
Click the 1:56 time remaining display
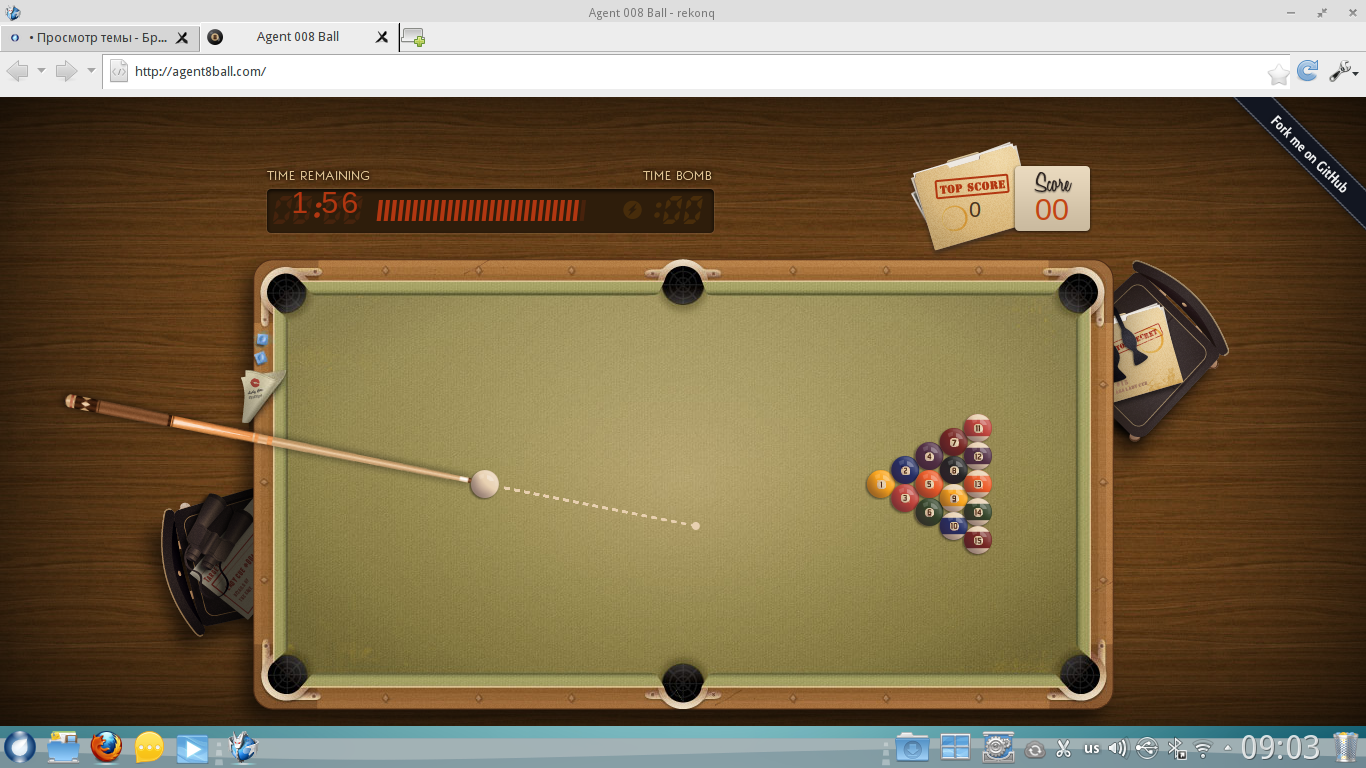click(x=324, y=204)
